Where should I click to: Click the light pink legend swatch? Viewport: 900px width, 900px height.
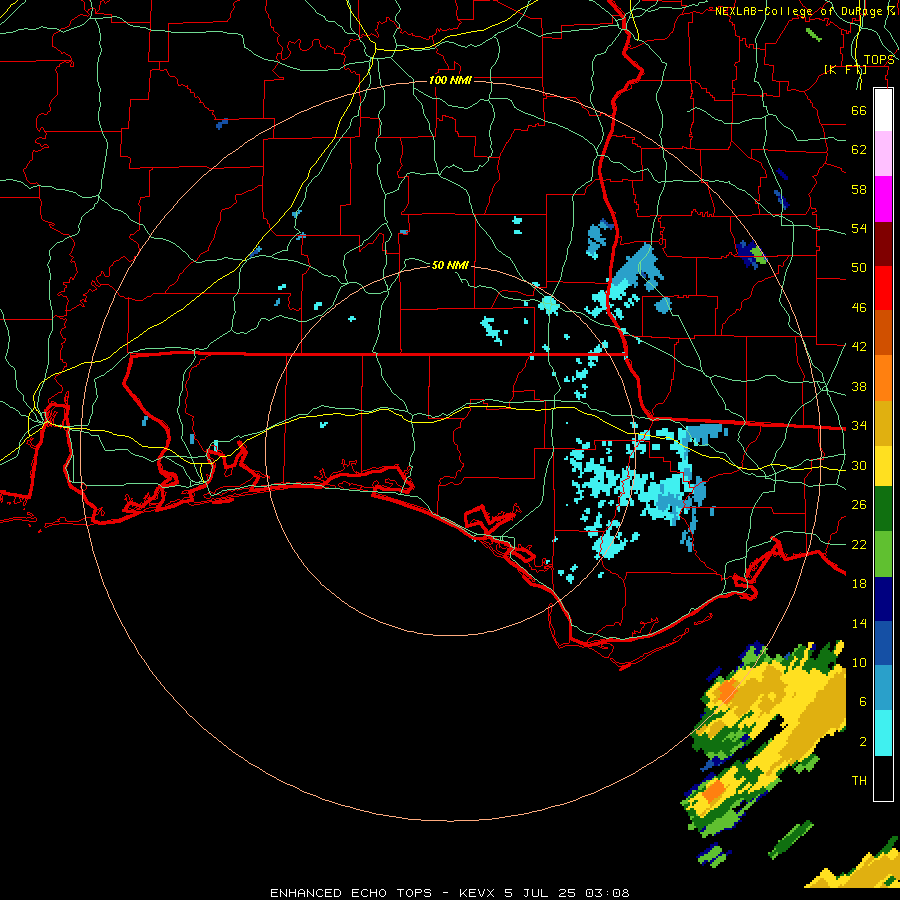coord(883,153)
